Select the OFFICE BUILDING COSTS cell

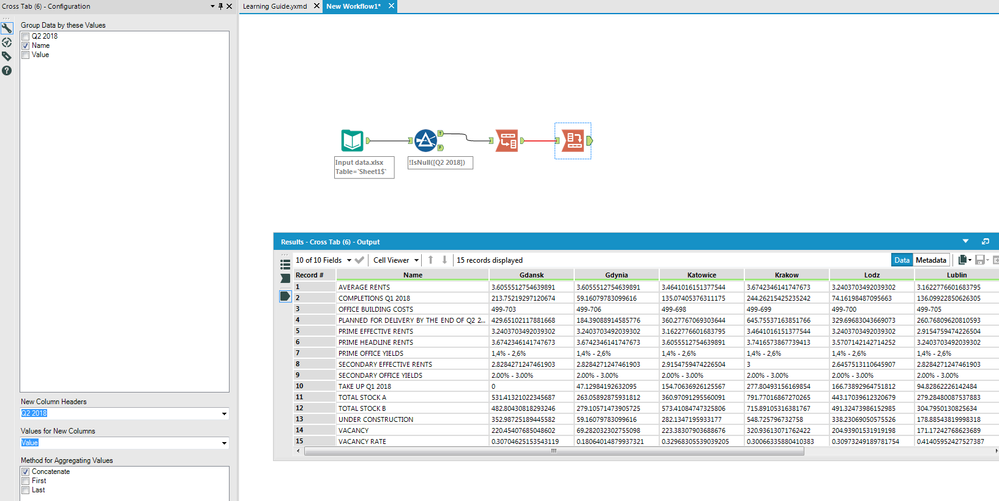412,309
